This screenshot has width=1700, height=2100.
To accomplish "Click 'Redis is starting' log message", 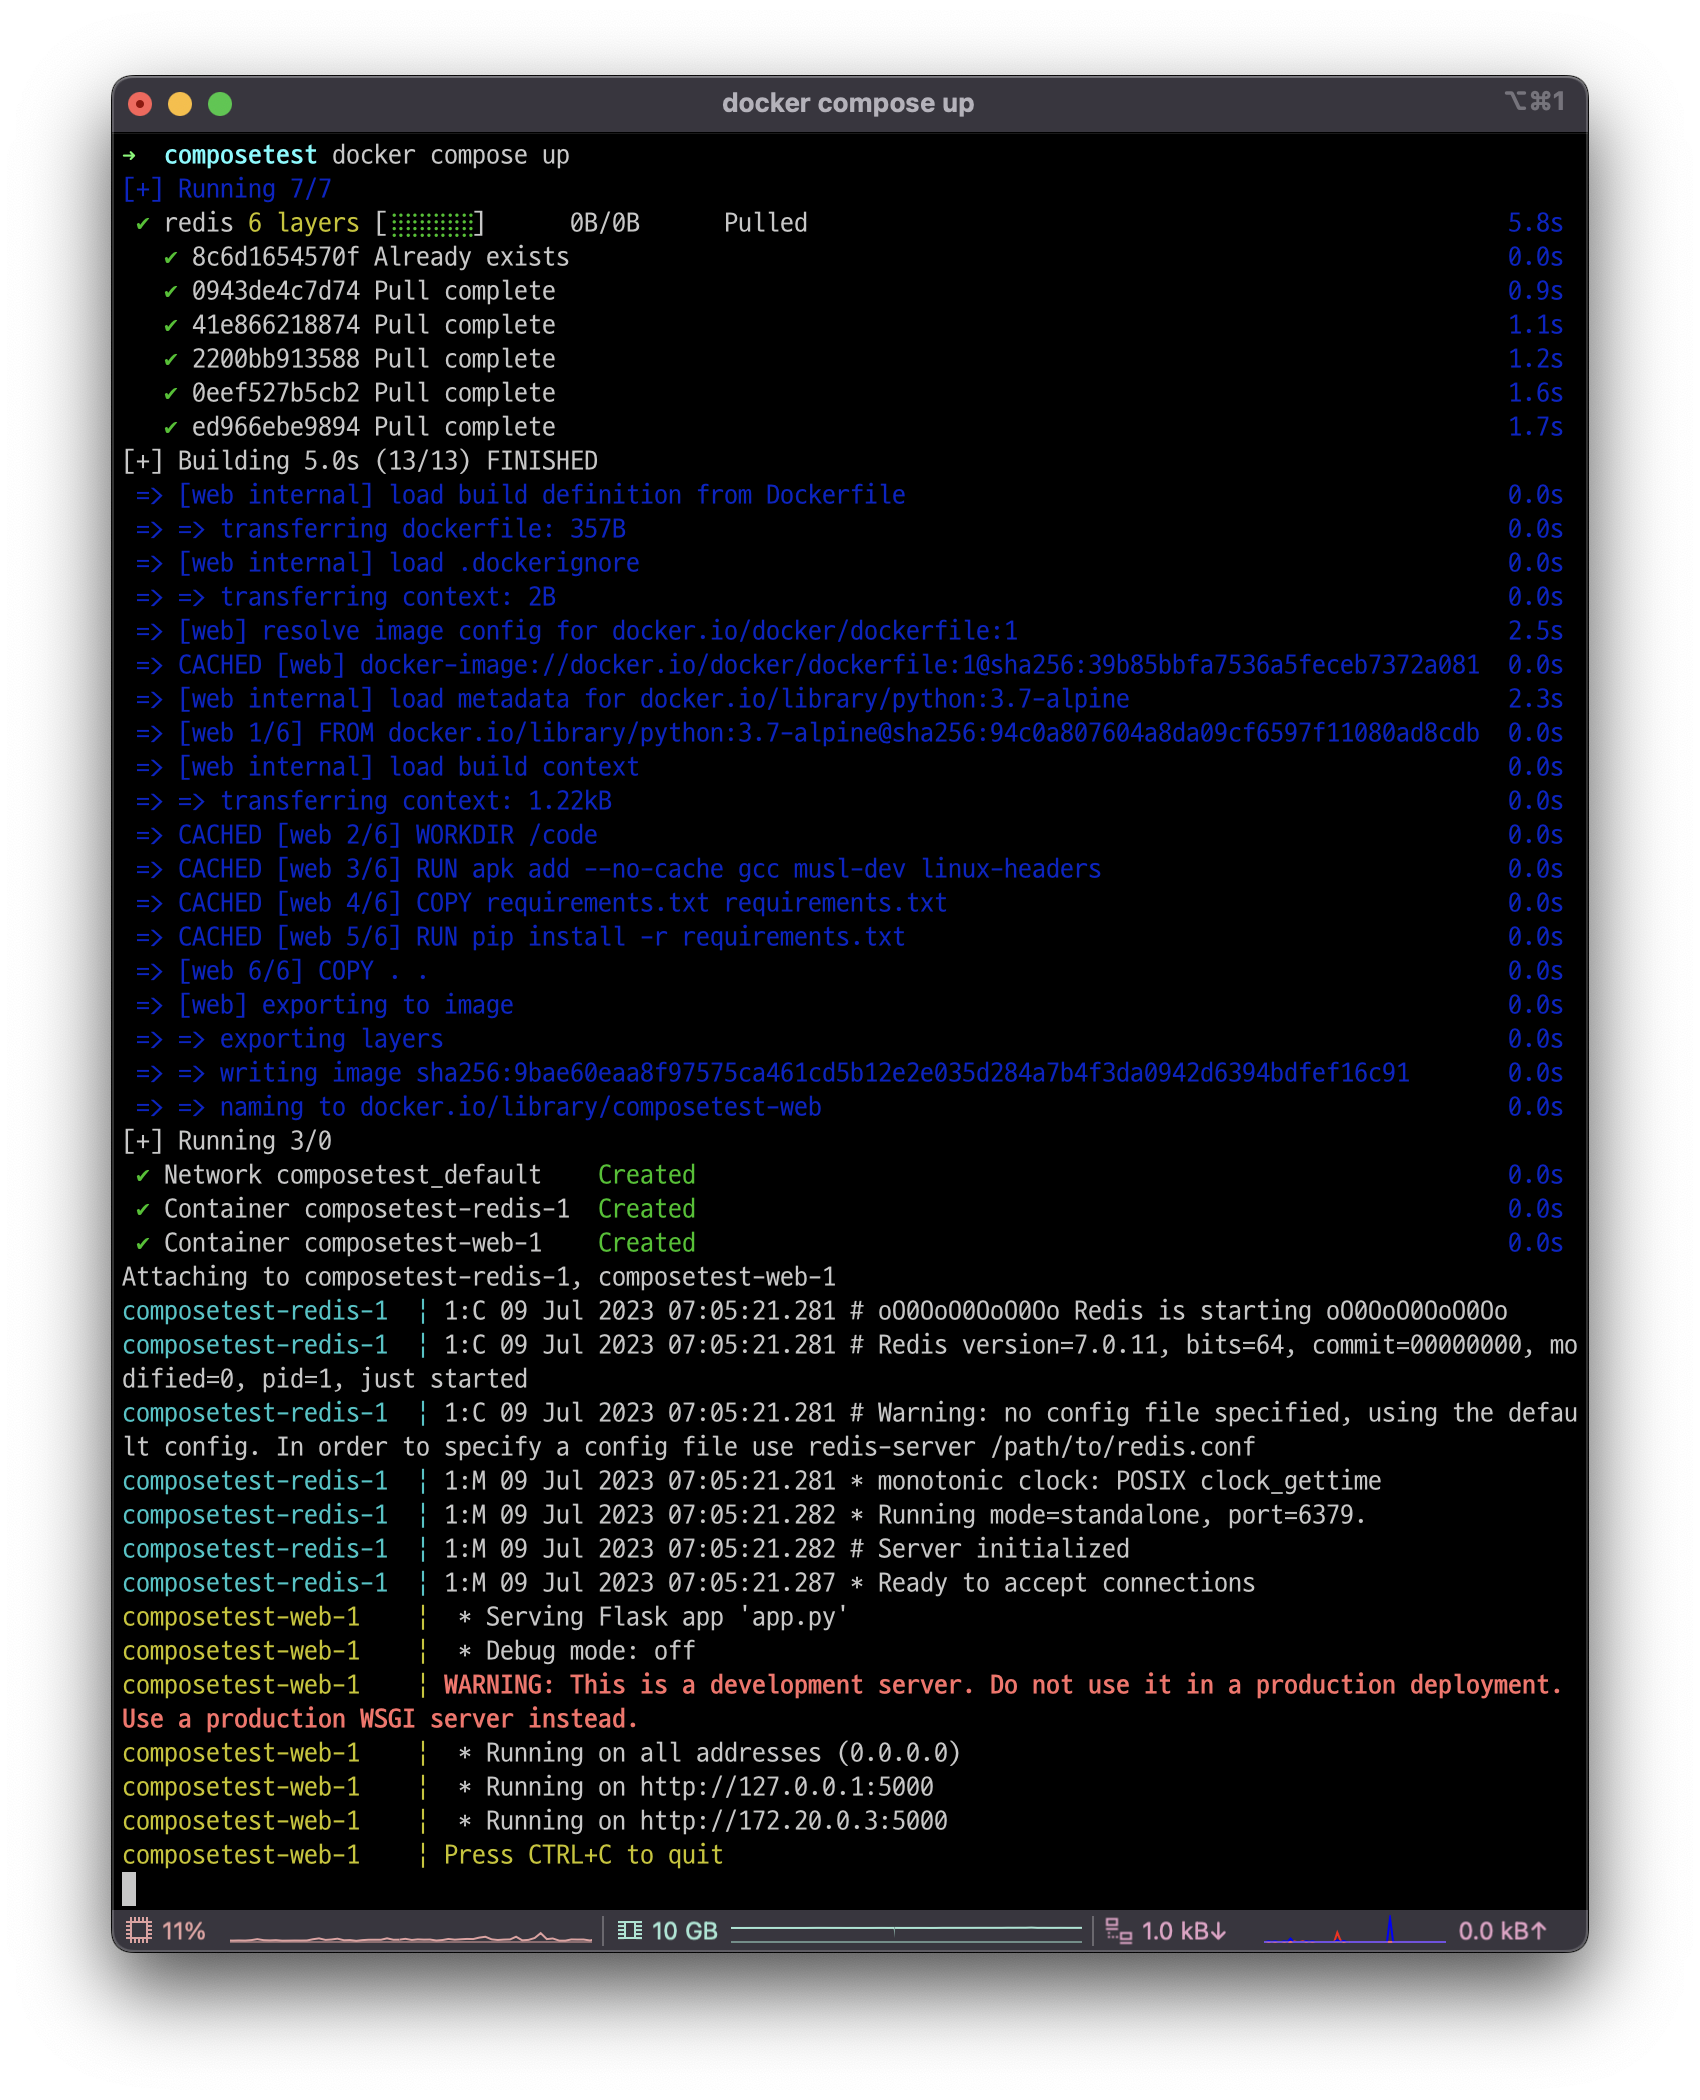I will (1193, 1311).
